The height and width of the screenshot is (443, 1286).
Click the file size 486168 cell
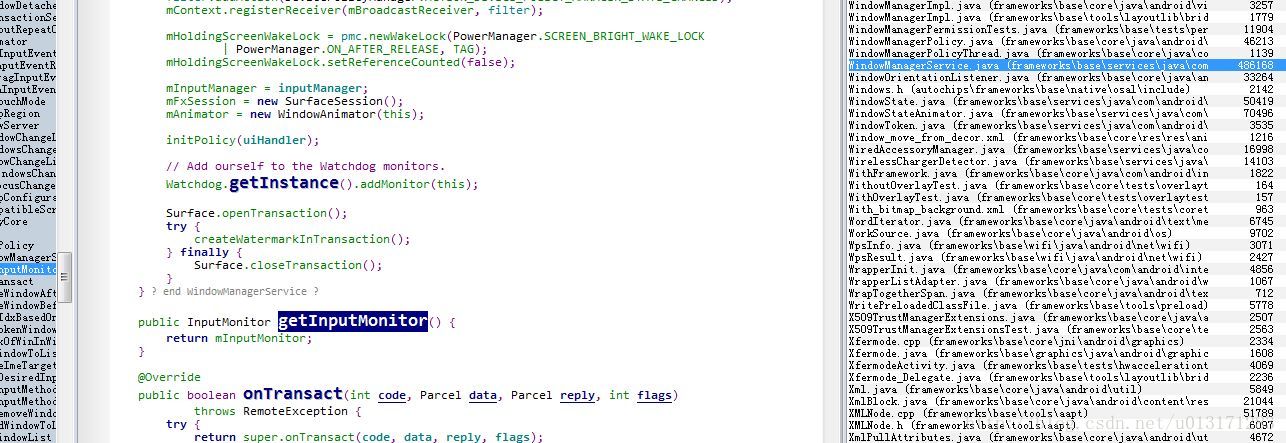coord(1254,65)
